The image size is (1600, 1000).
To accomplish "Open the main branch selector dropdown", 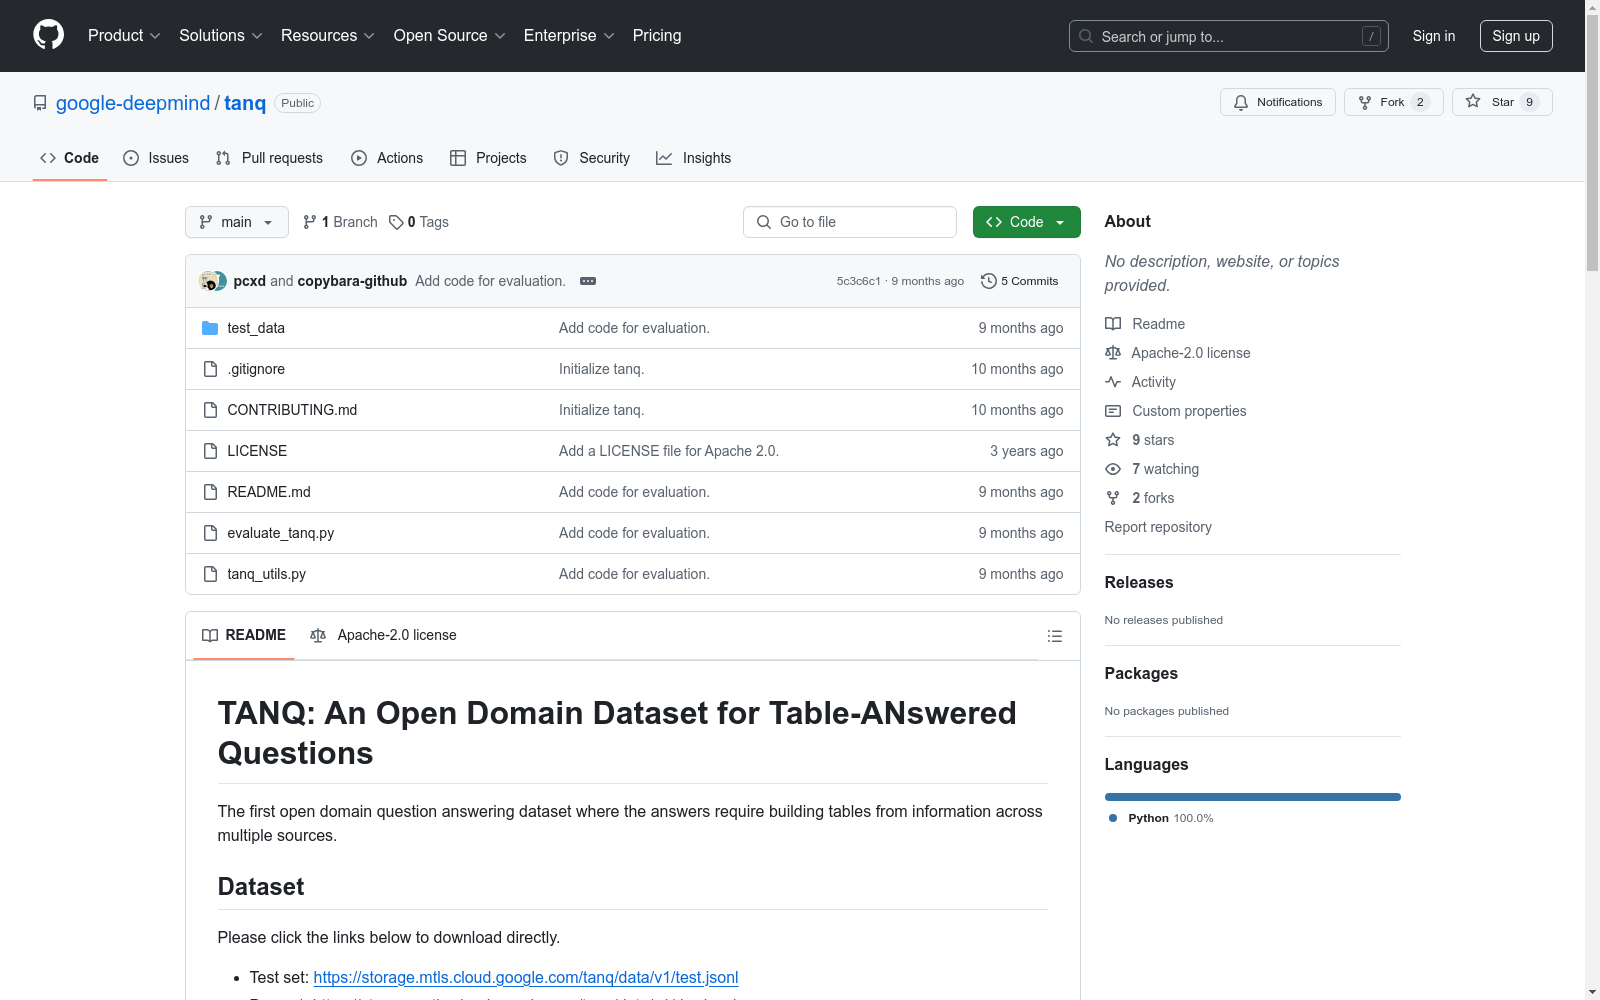I will [237, 222].
